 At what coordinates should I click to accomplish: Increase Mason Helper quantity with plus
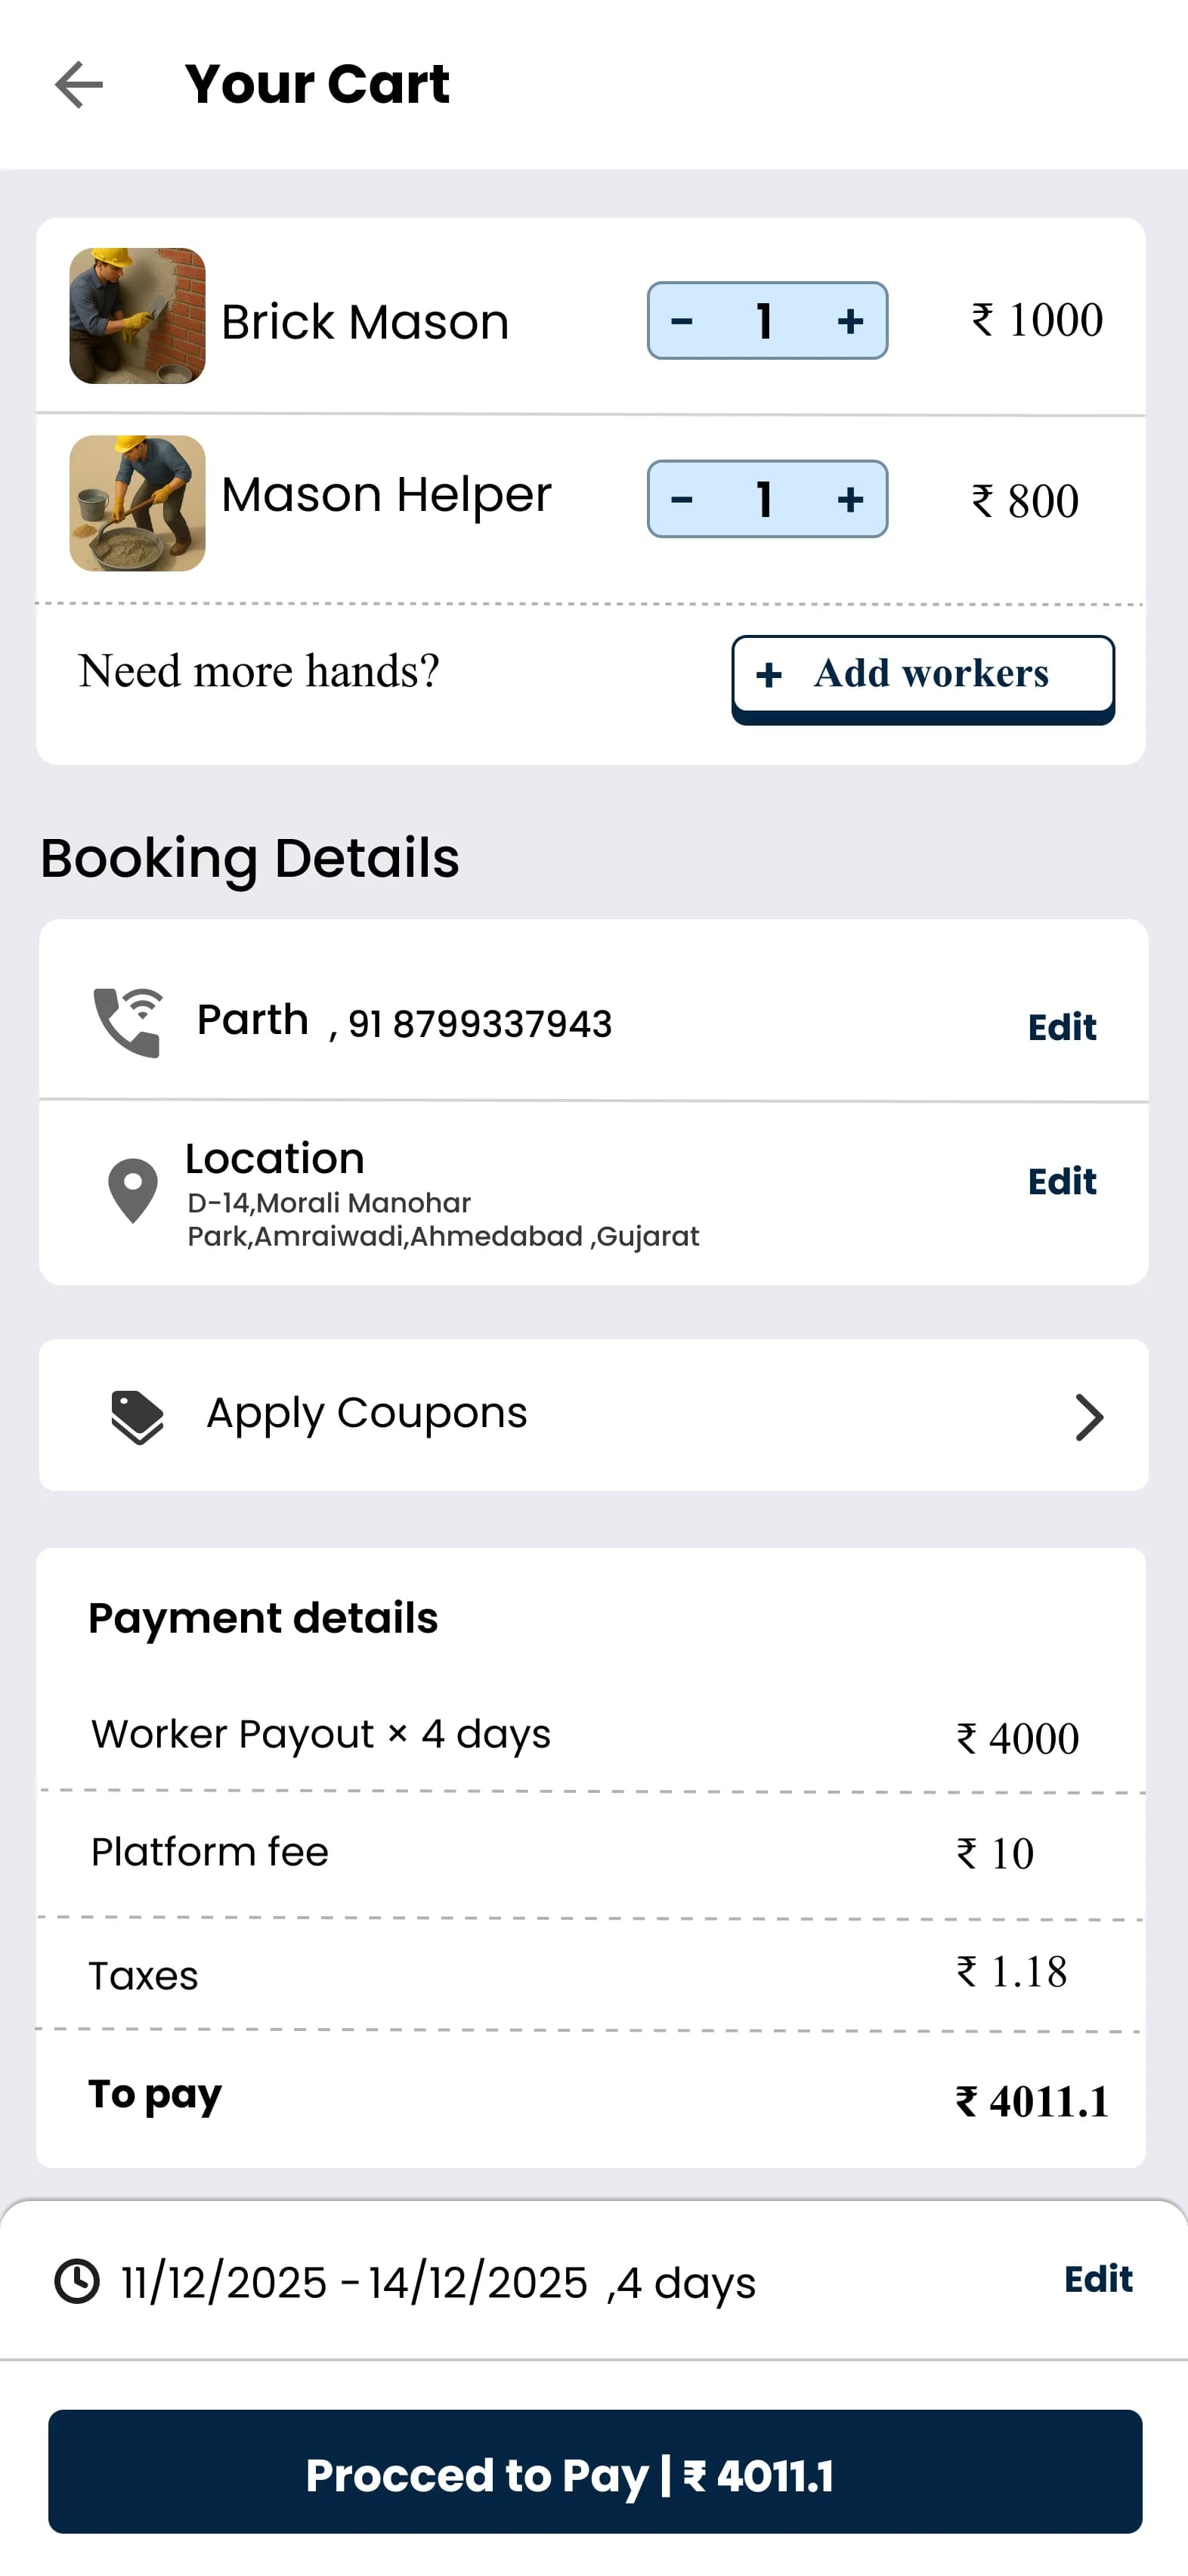(850, 499)
